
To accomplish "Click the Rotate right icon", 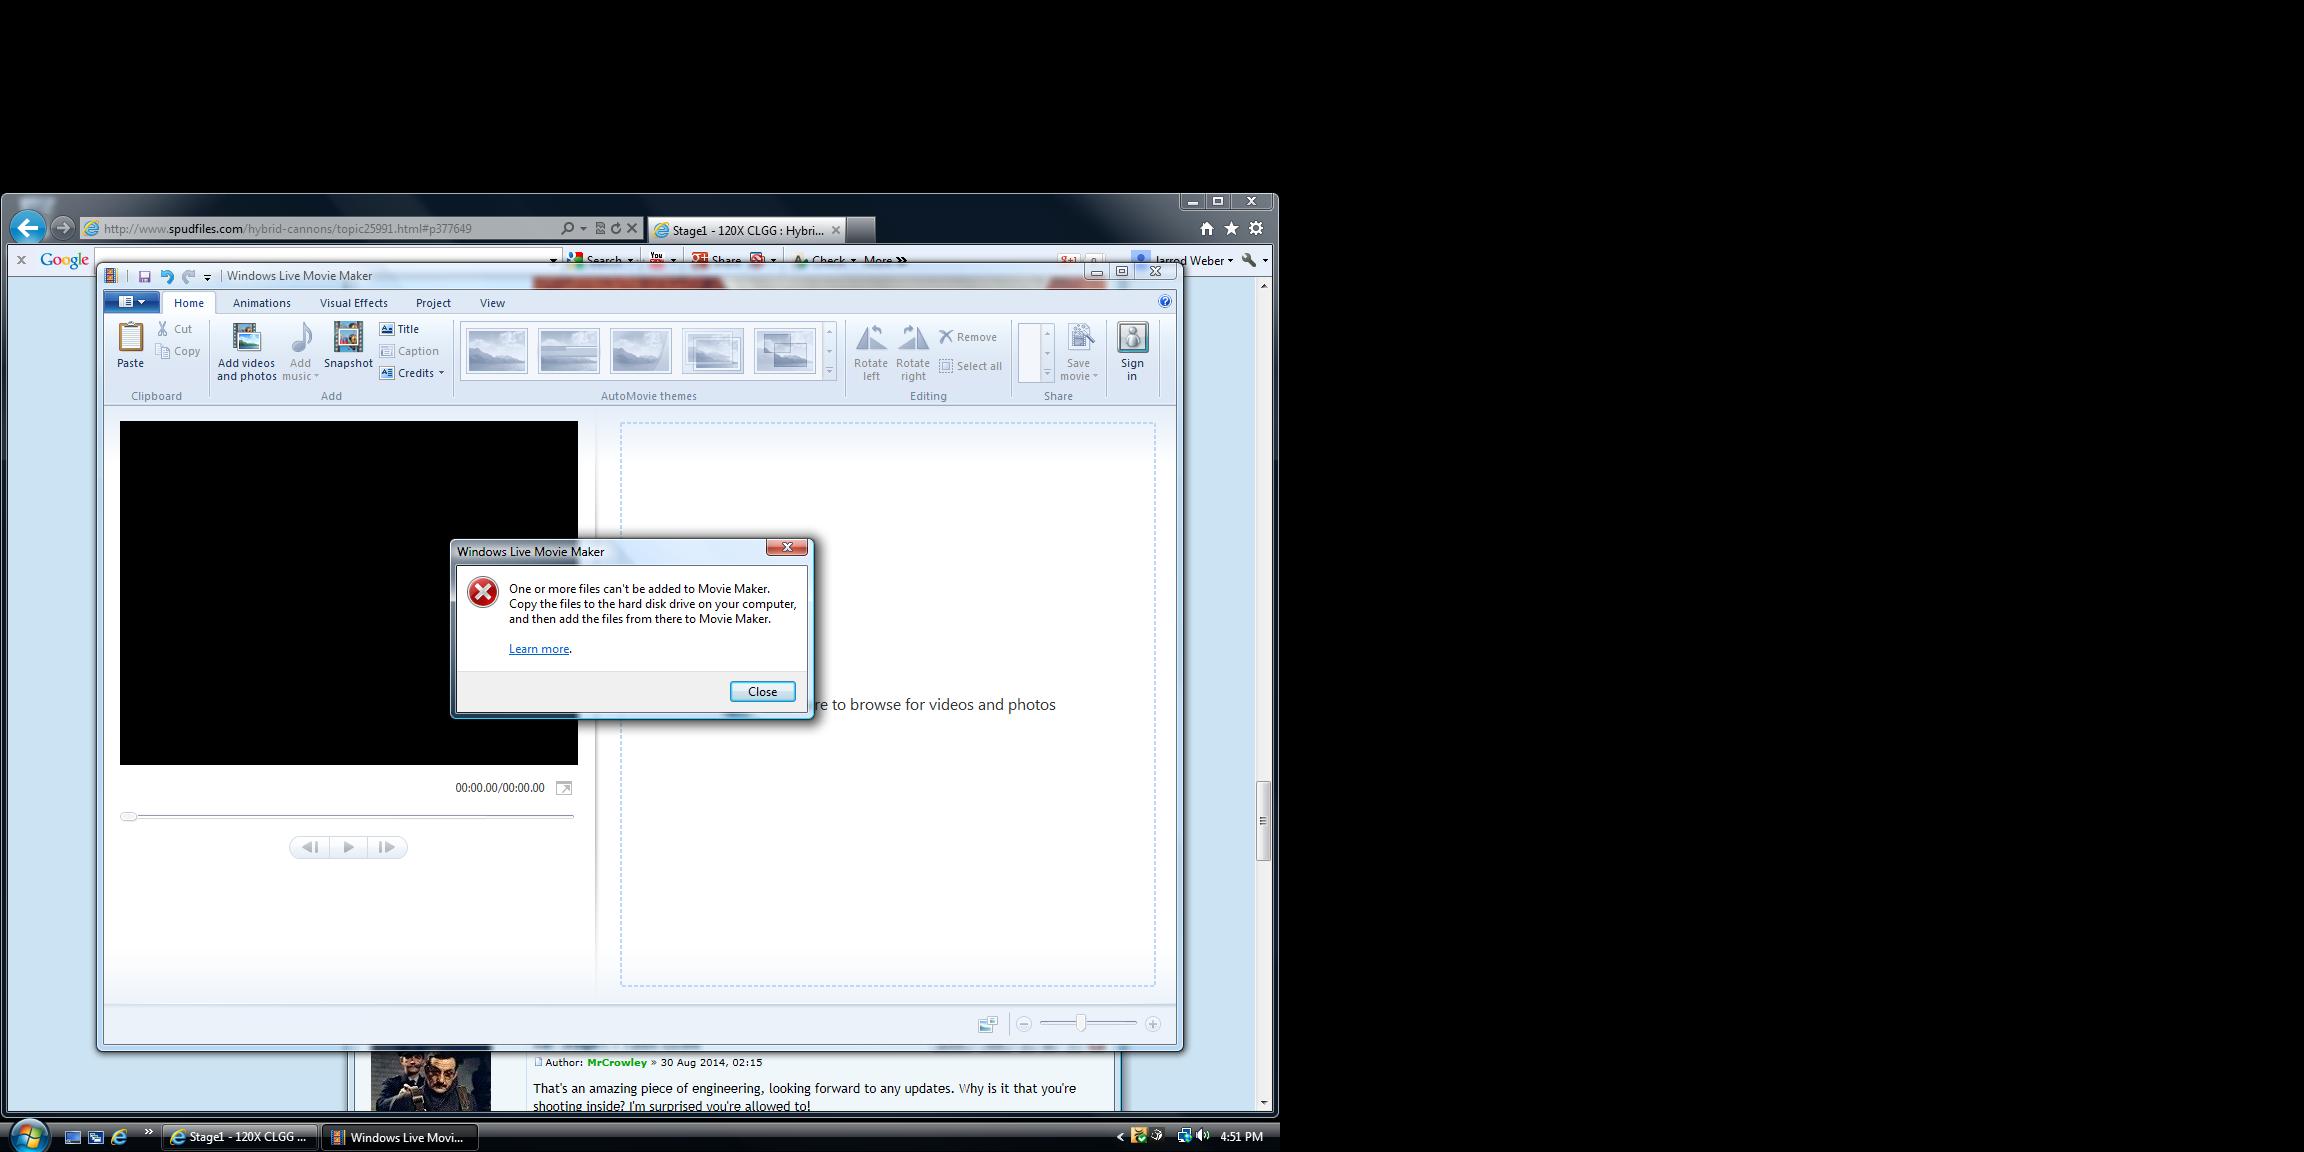I will (912, 338).
